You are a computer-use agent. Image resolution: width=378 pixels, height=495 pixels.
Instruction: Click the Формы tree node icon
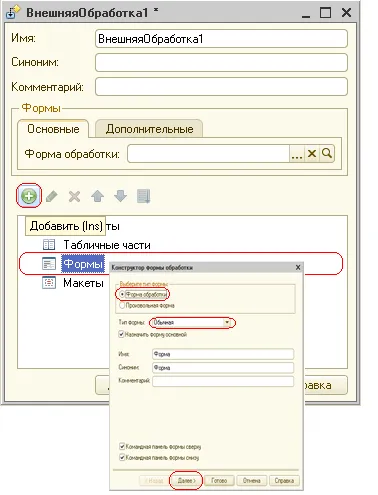pos(49,264)
